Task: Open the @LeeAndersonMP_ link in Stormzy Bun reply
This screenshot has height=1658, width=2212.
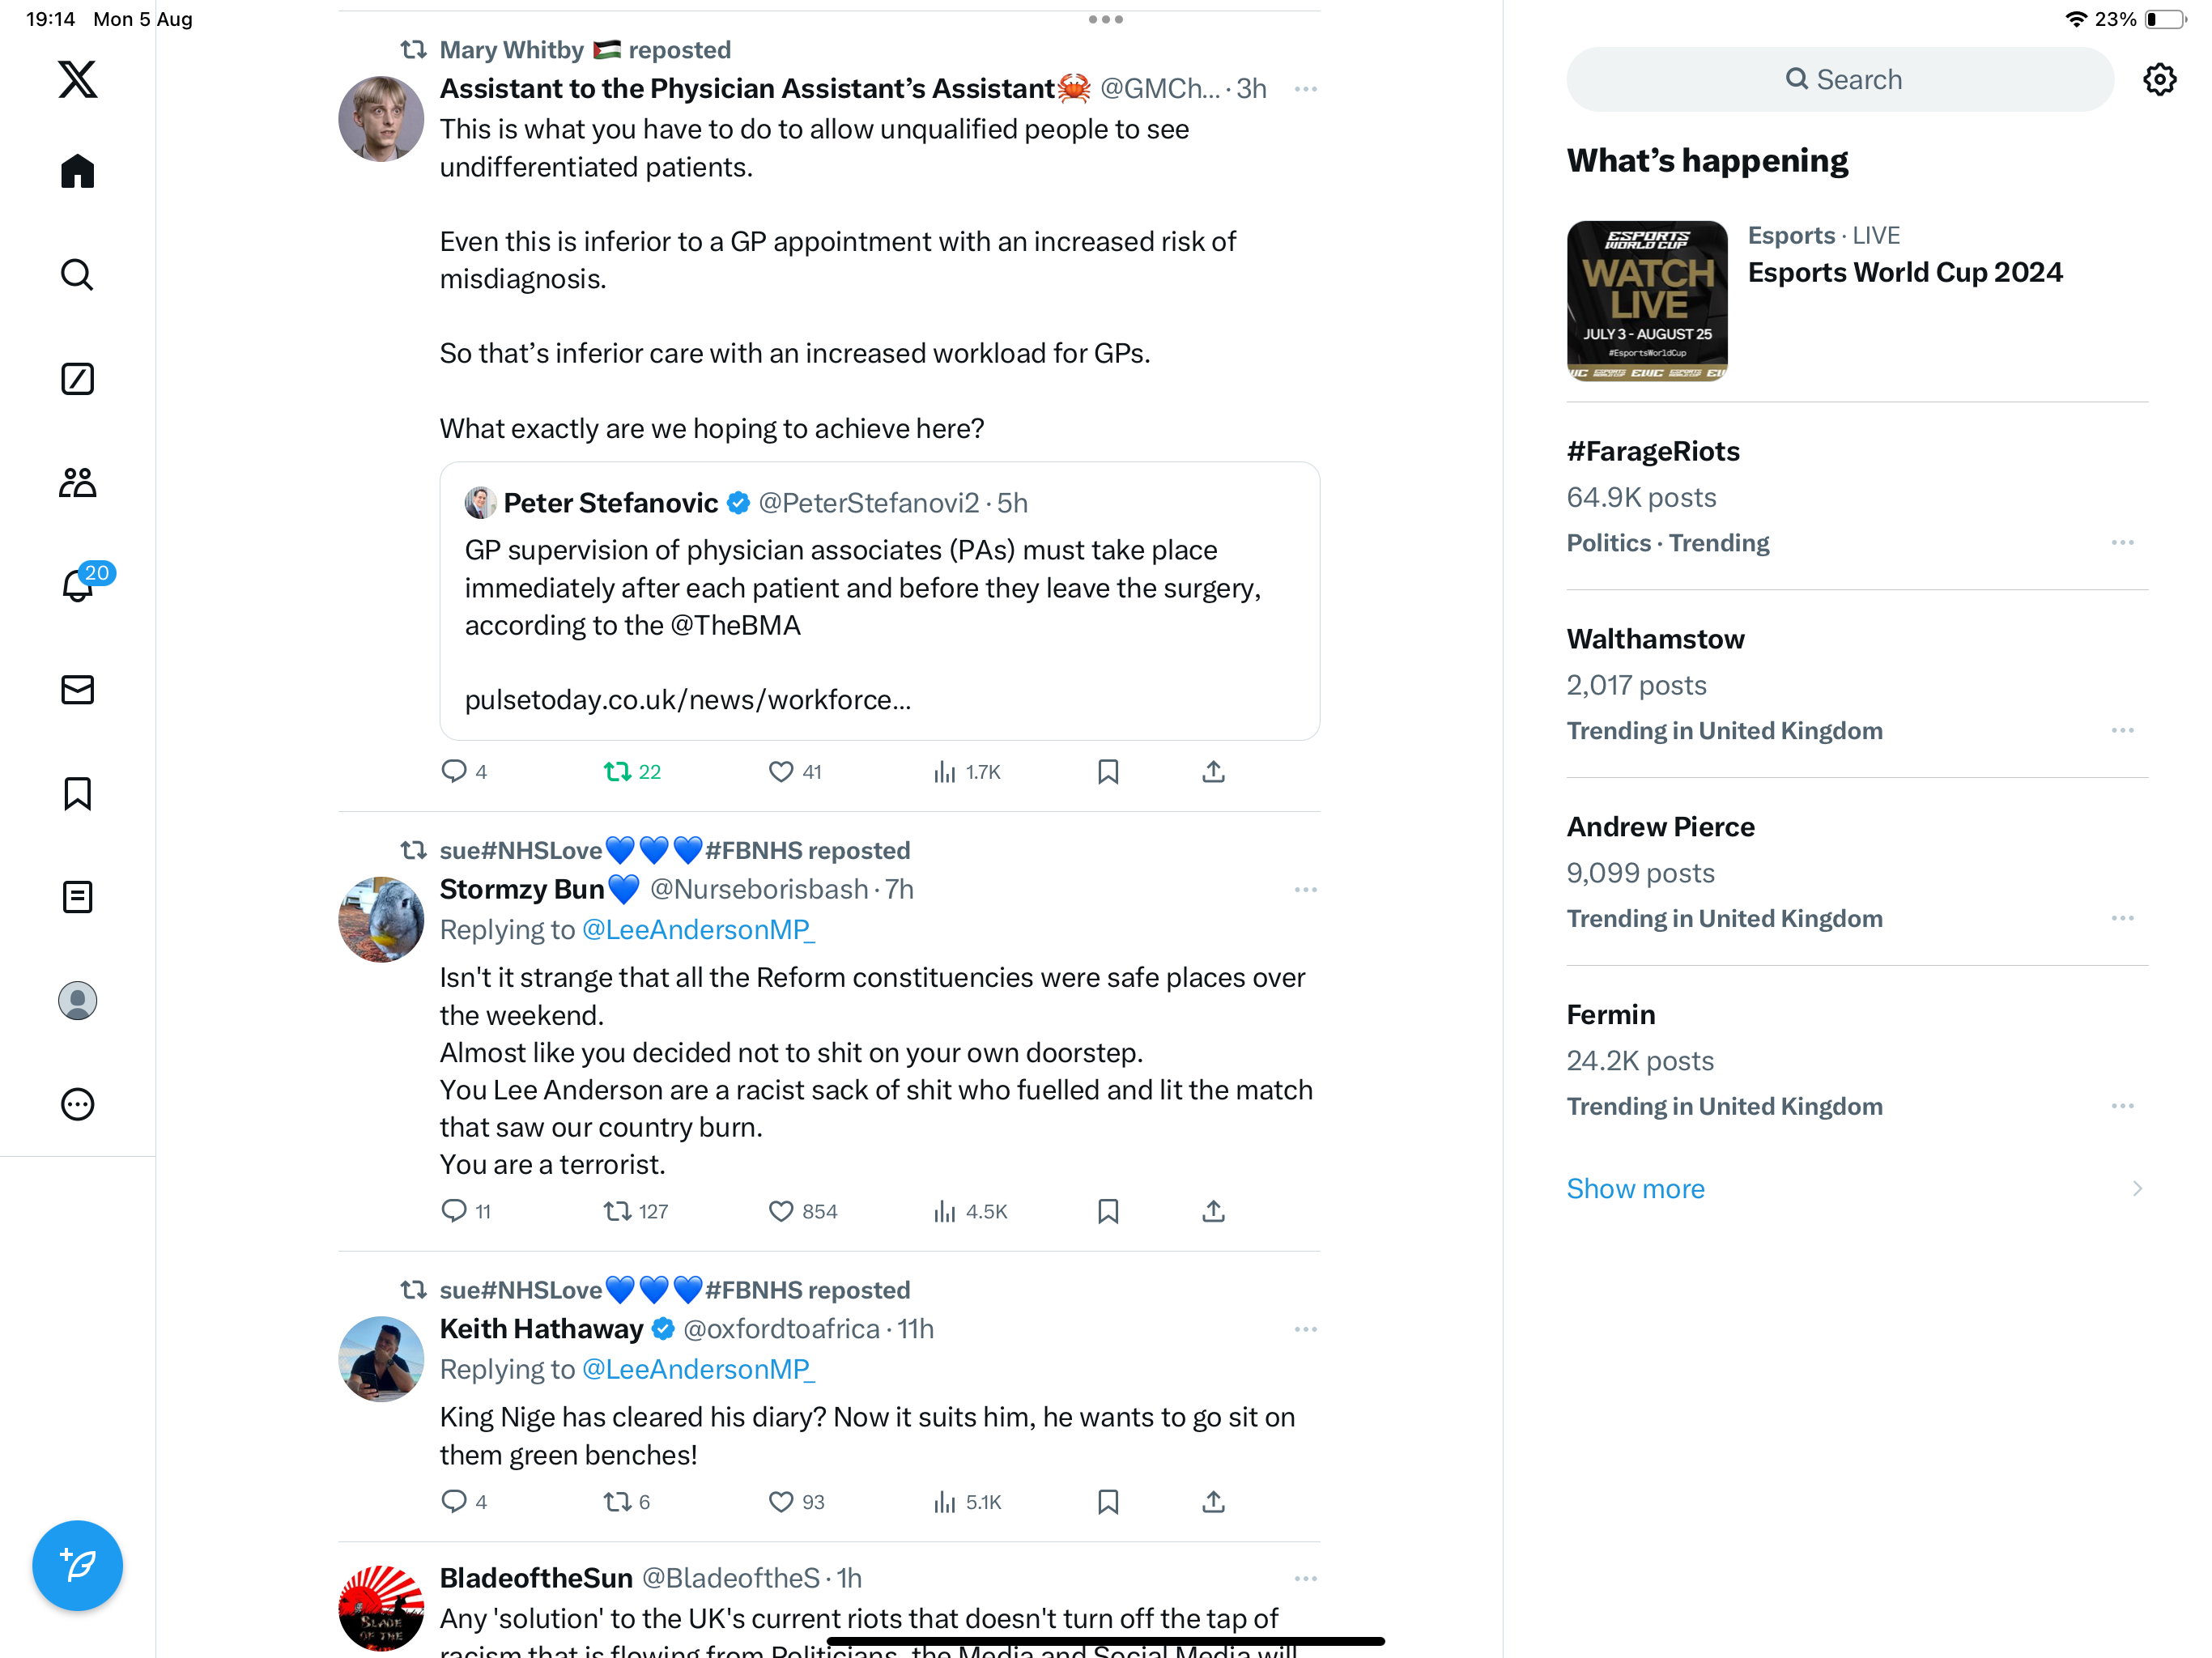Action: [x=698, y=929]
